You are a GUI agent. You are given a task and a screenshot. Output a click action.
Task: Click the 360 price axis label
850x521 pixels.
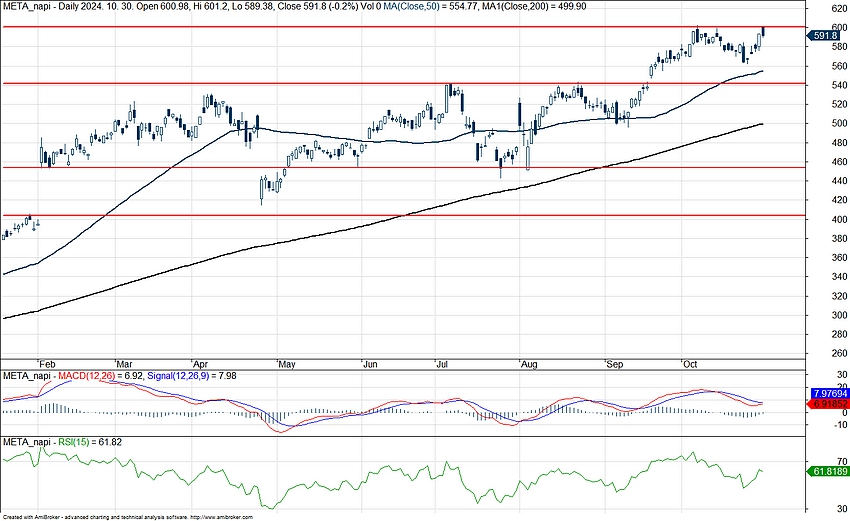coord(839,258)
